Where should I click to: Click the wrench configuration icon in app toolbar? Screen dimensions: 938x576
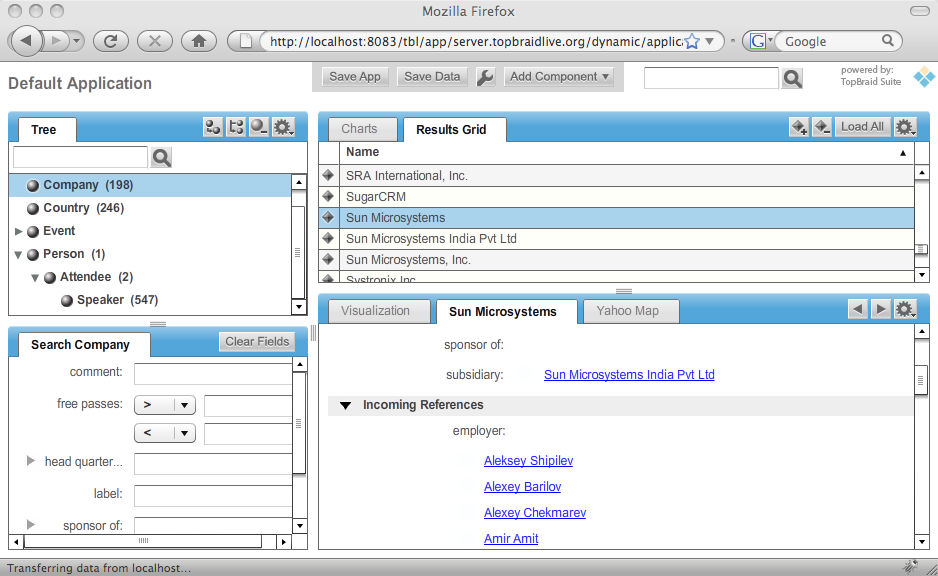pos(485,77)
